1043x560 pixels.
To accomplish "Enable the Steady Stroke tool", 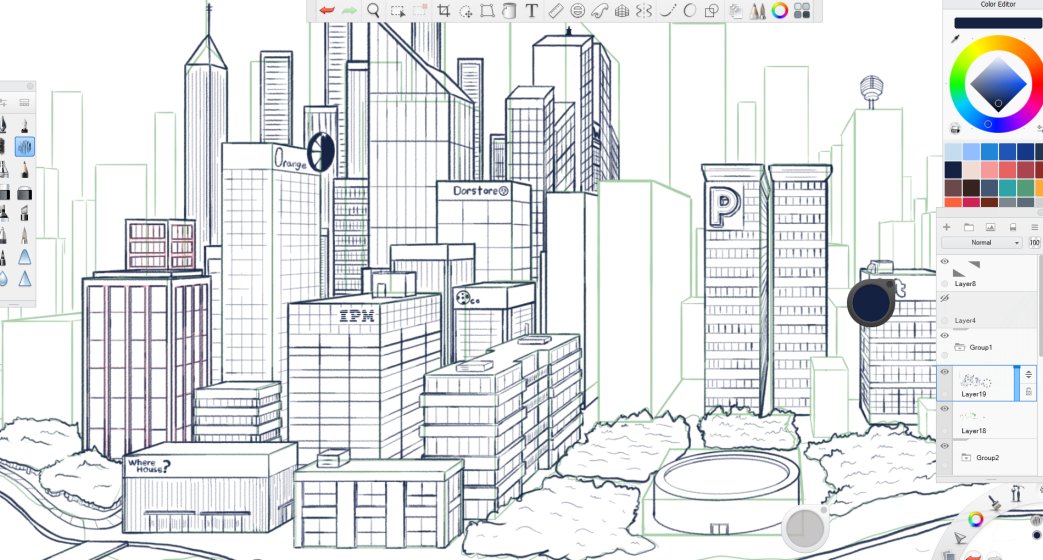I will coord(667,11).
